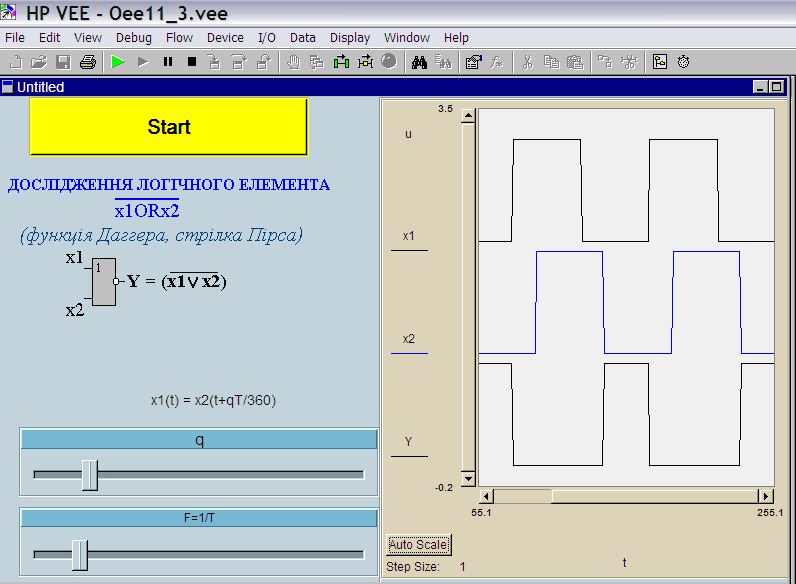This screenshot has width=796, height=584.
Task: Paste with the clipboard icon
Action: (x=575, y=62)
